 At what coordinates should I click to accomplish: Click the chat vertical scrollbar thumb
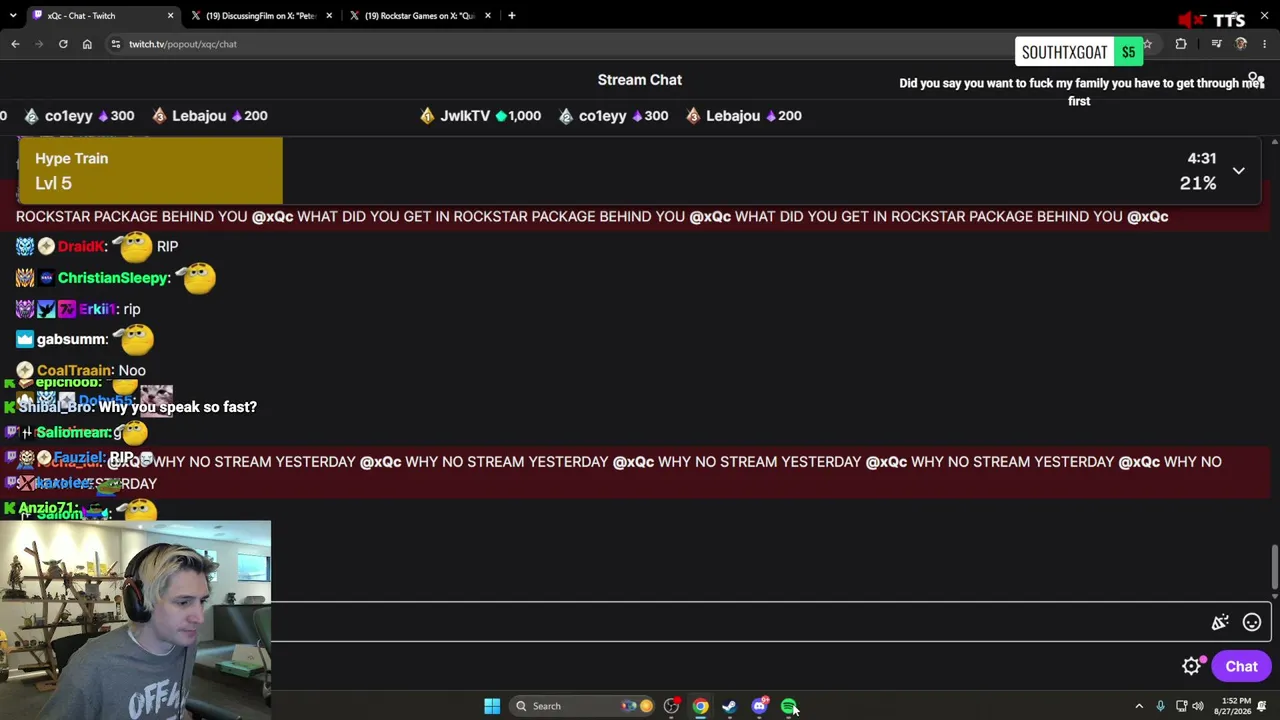coord(1274,567)
